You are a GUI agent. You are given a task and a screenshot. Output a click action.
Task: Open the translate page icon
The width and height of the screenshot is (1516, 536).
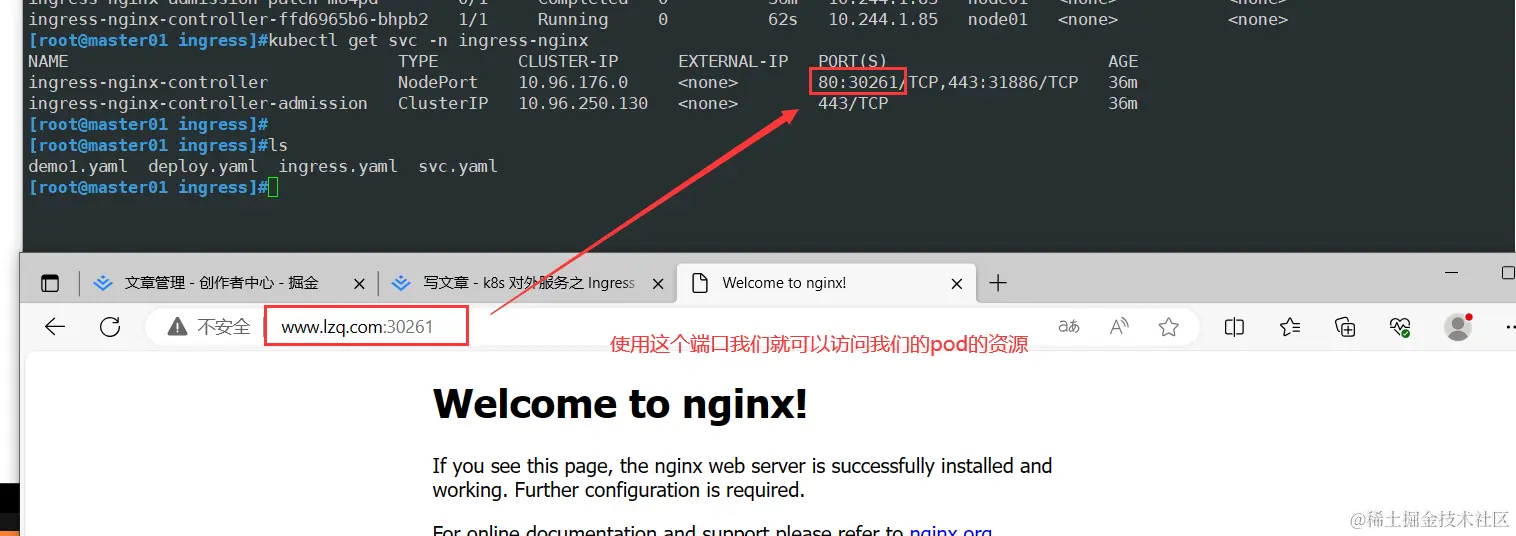pos(1069,327)
